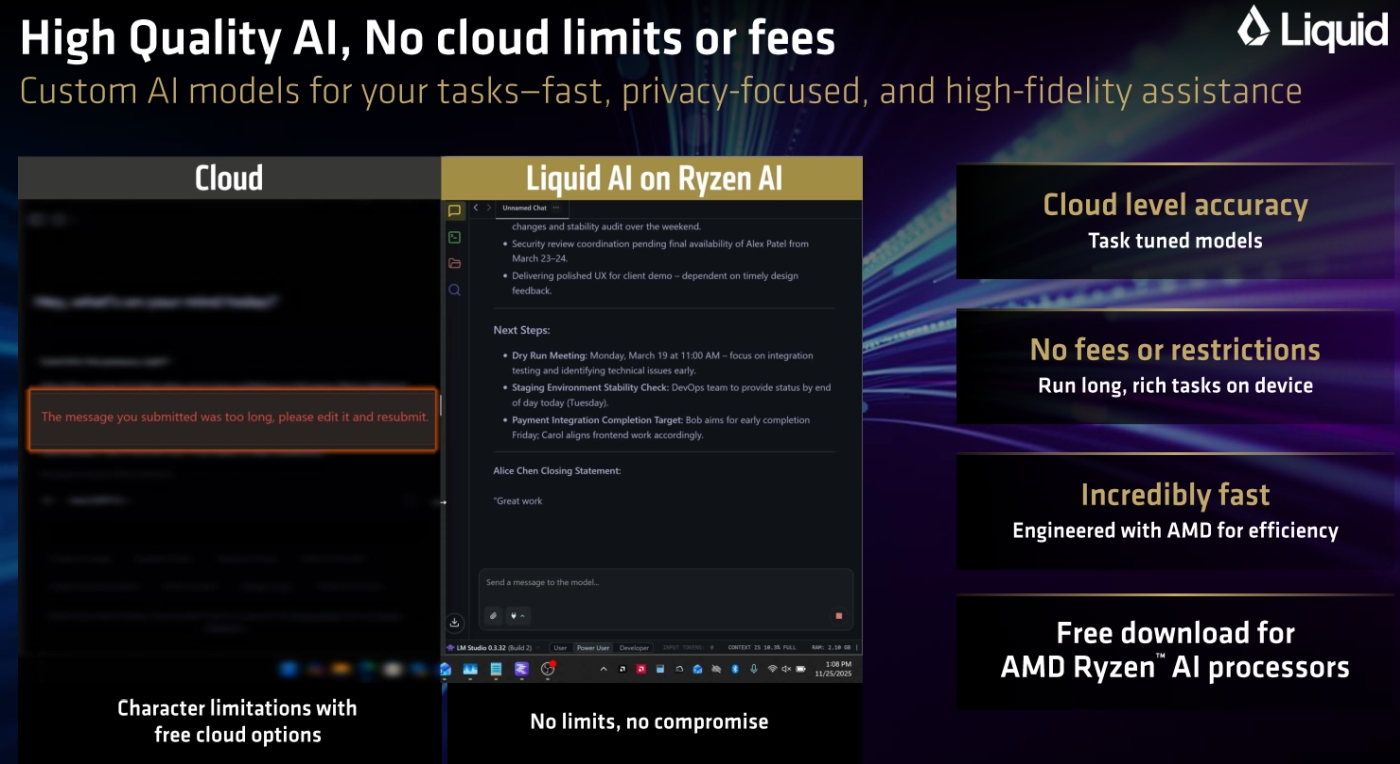Click the 'INPUT TOKENS: 0' status
Viewport: 1400px width, 764px height.
click(x=688, y=648)
